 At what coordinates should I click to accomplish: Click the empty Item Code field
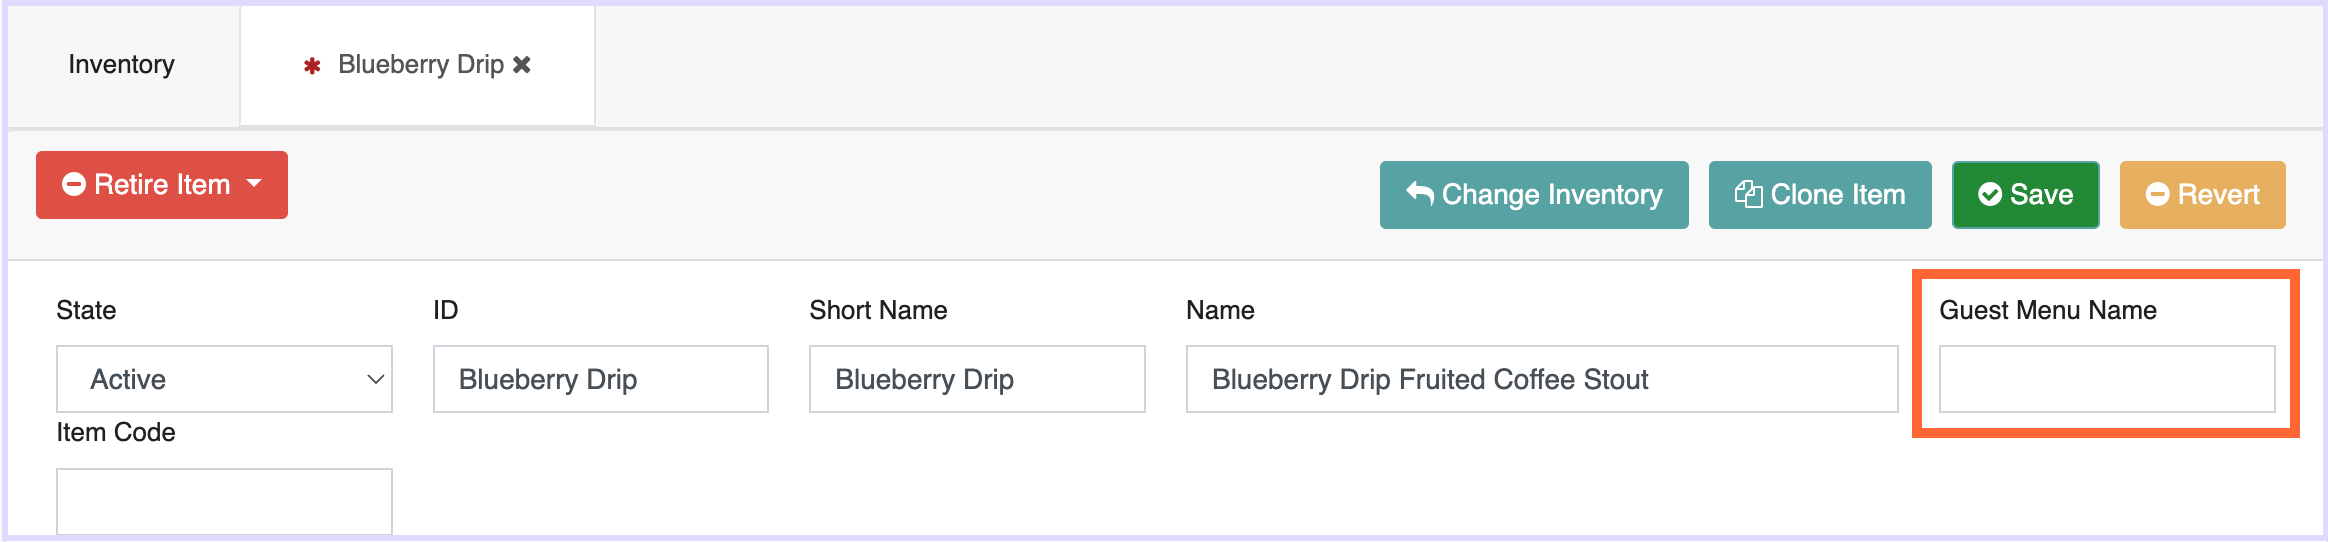(224, 501)
